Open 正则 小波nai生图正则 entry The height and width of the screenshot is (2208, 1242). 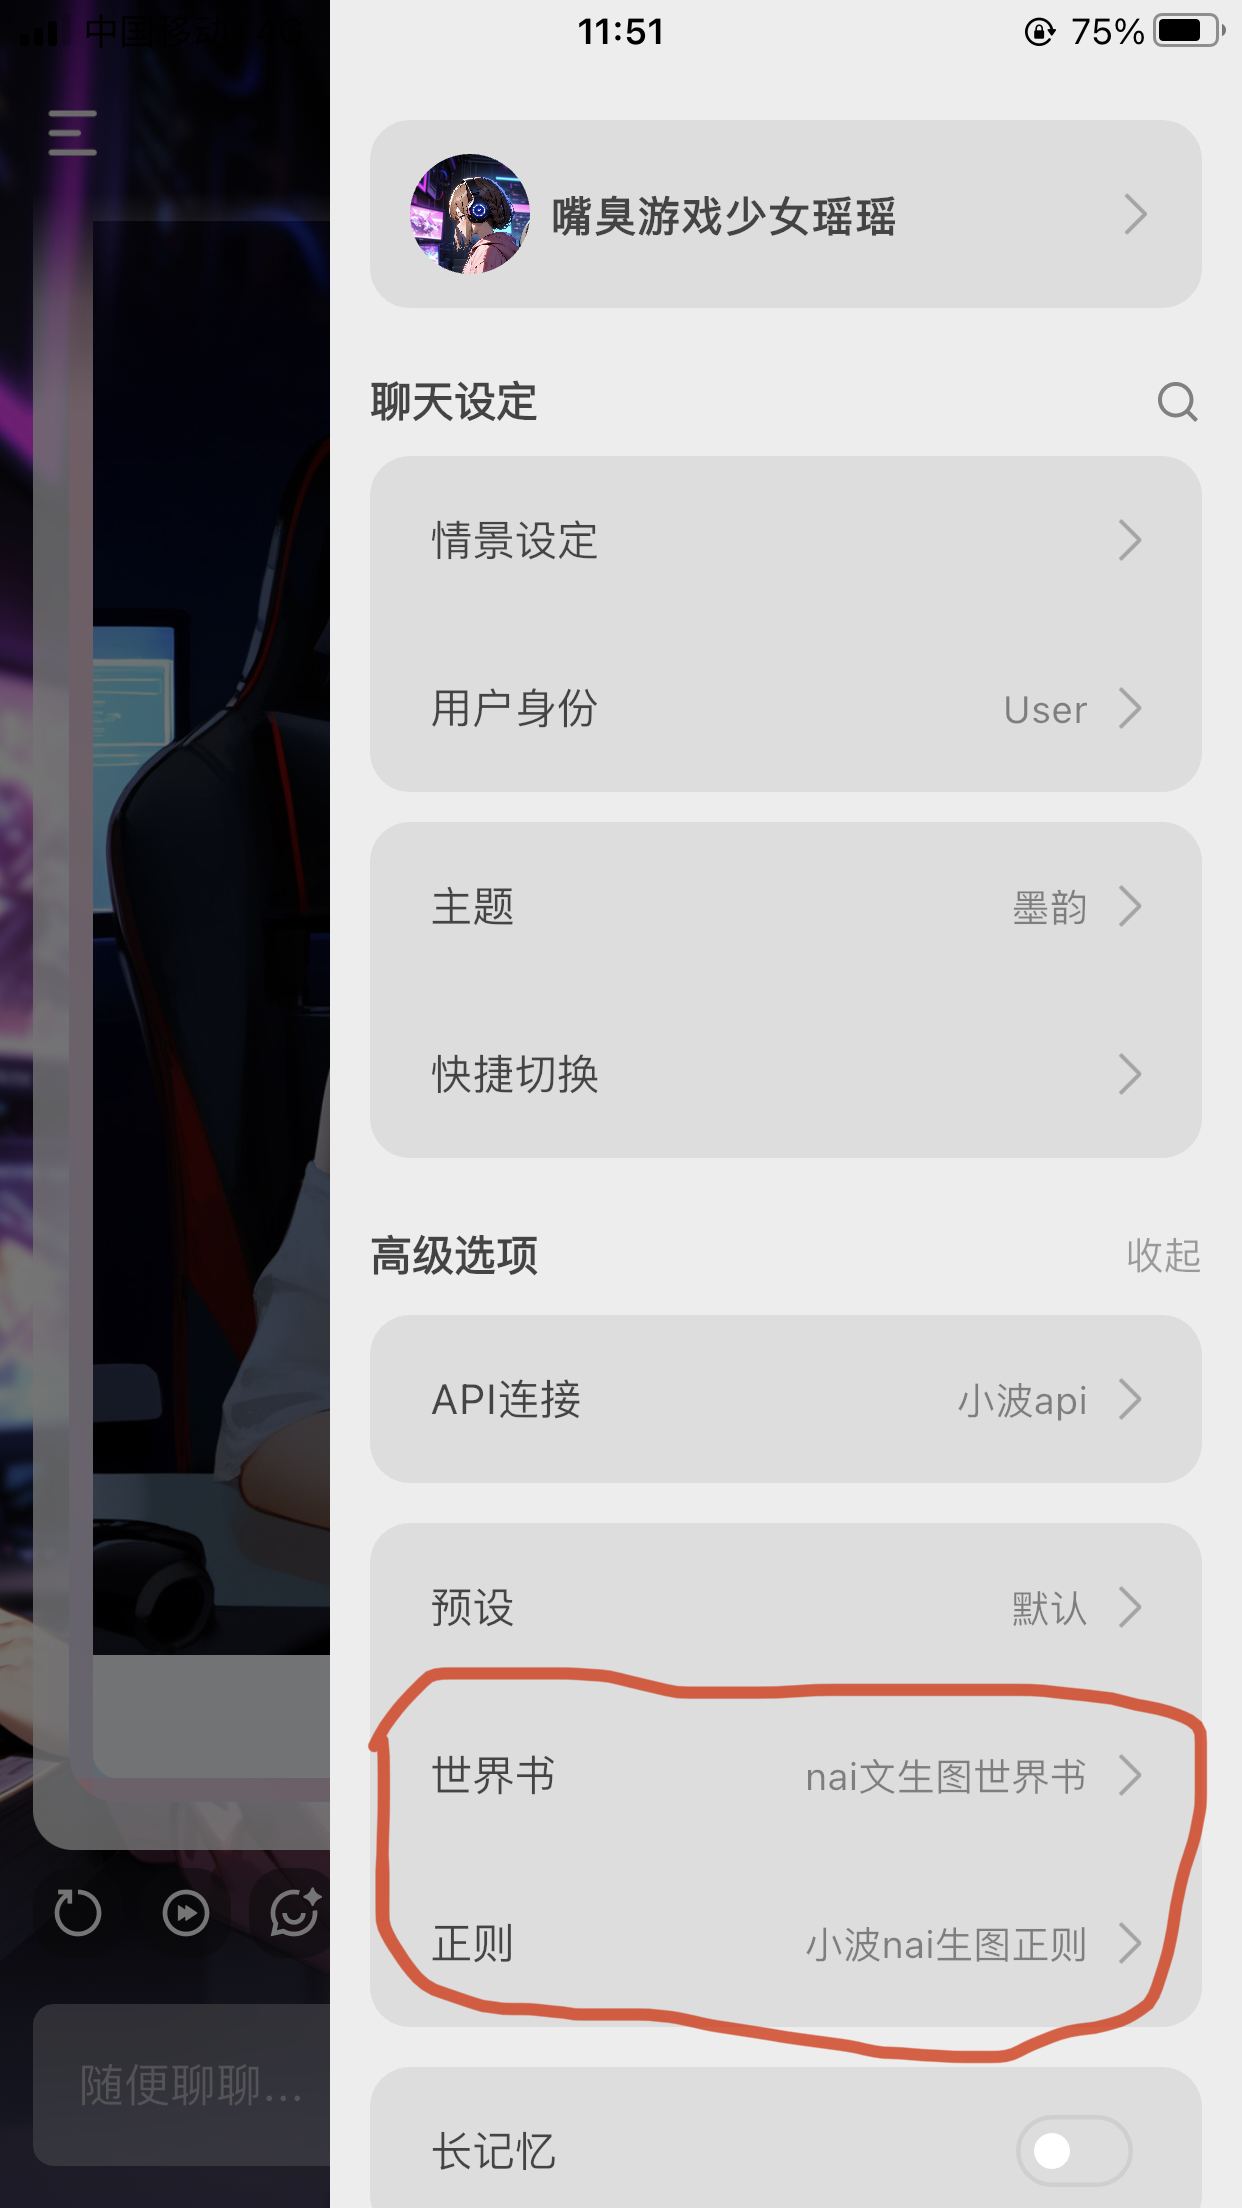785,1944
